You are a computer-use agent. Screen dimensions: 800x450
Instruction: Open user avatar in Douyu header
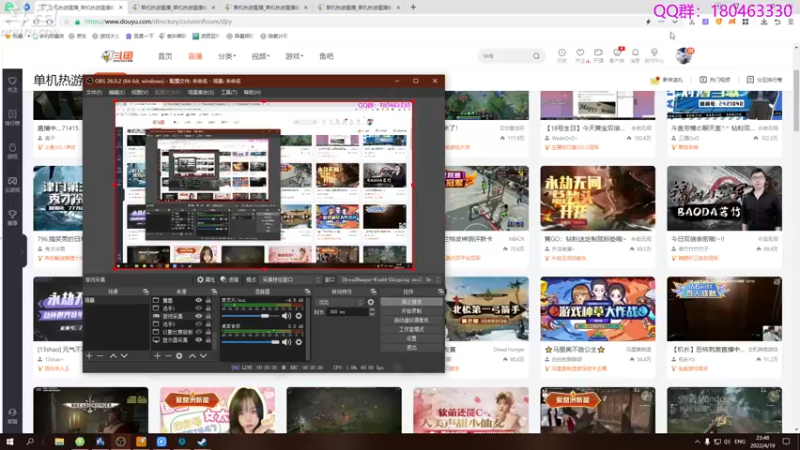[x=683, y=56]
